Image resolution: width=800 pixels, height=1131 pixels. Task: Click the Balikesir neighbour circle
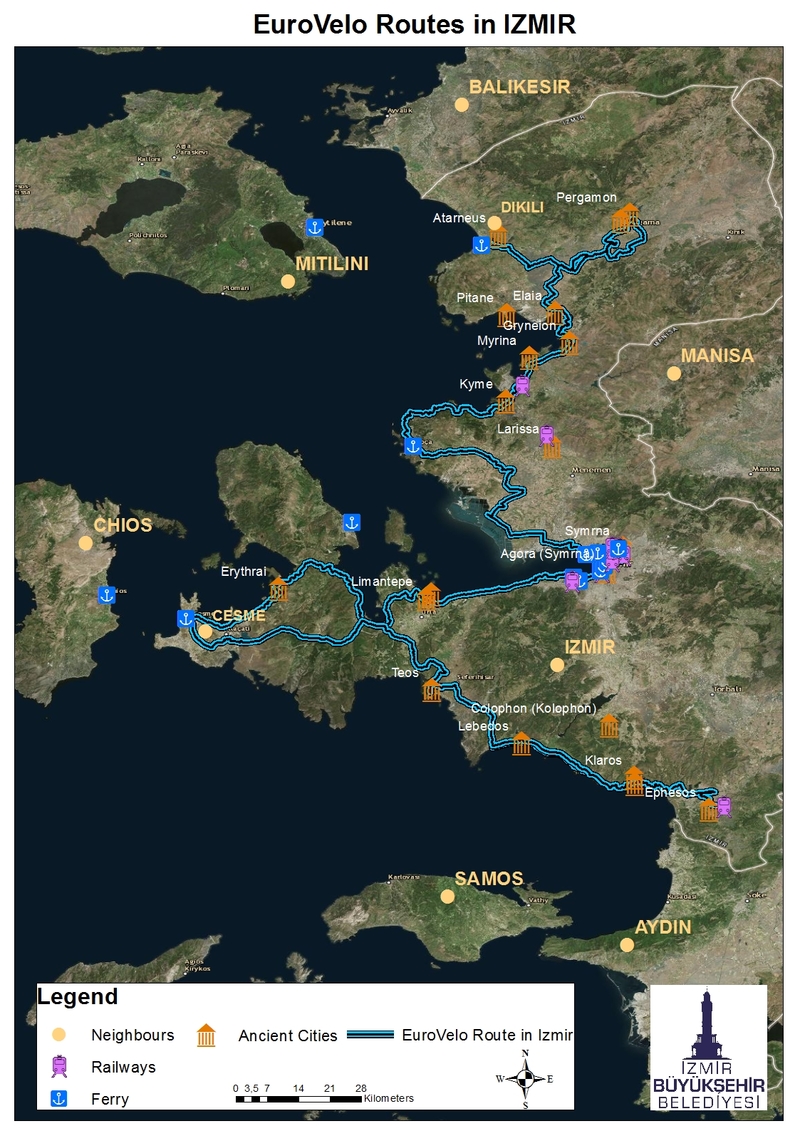point(462,105)
